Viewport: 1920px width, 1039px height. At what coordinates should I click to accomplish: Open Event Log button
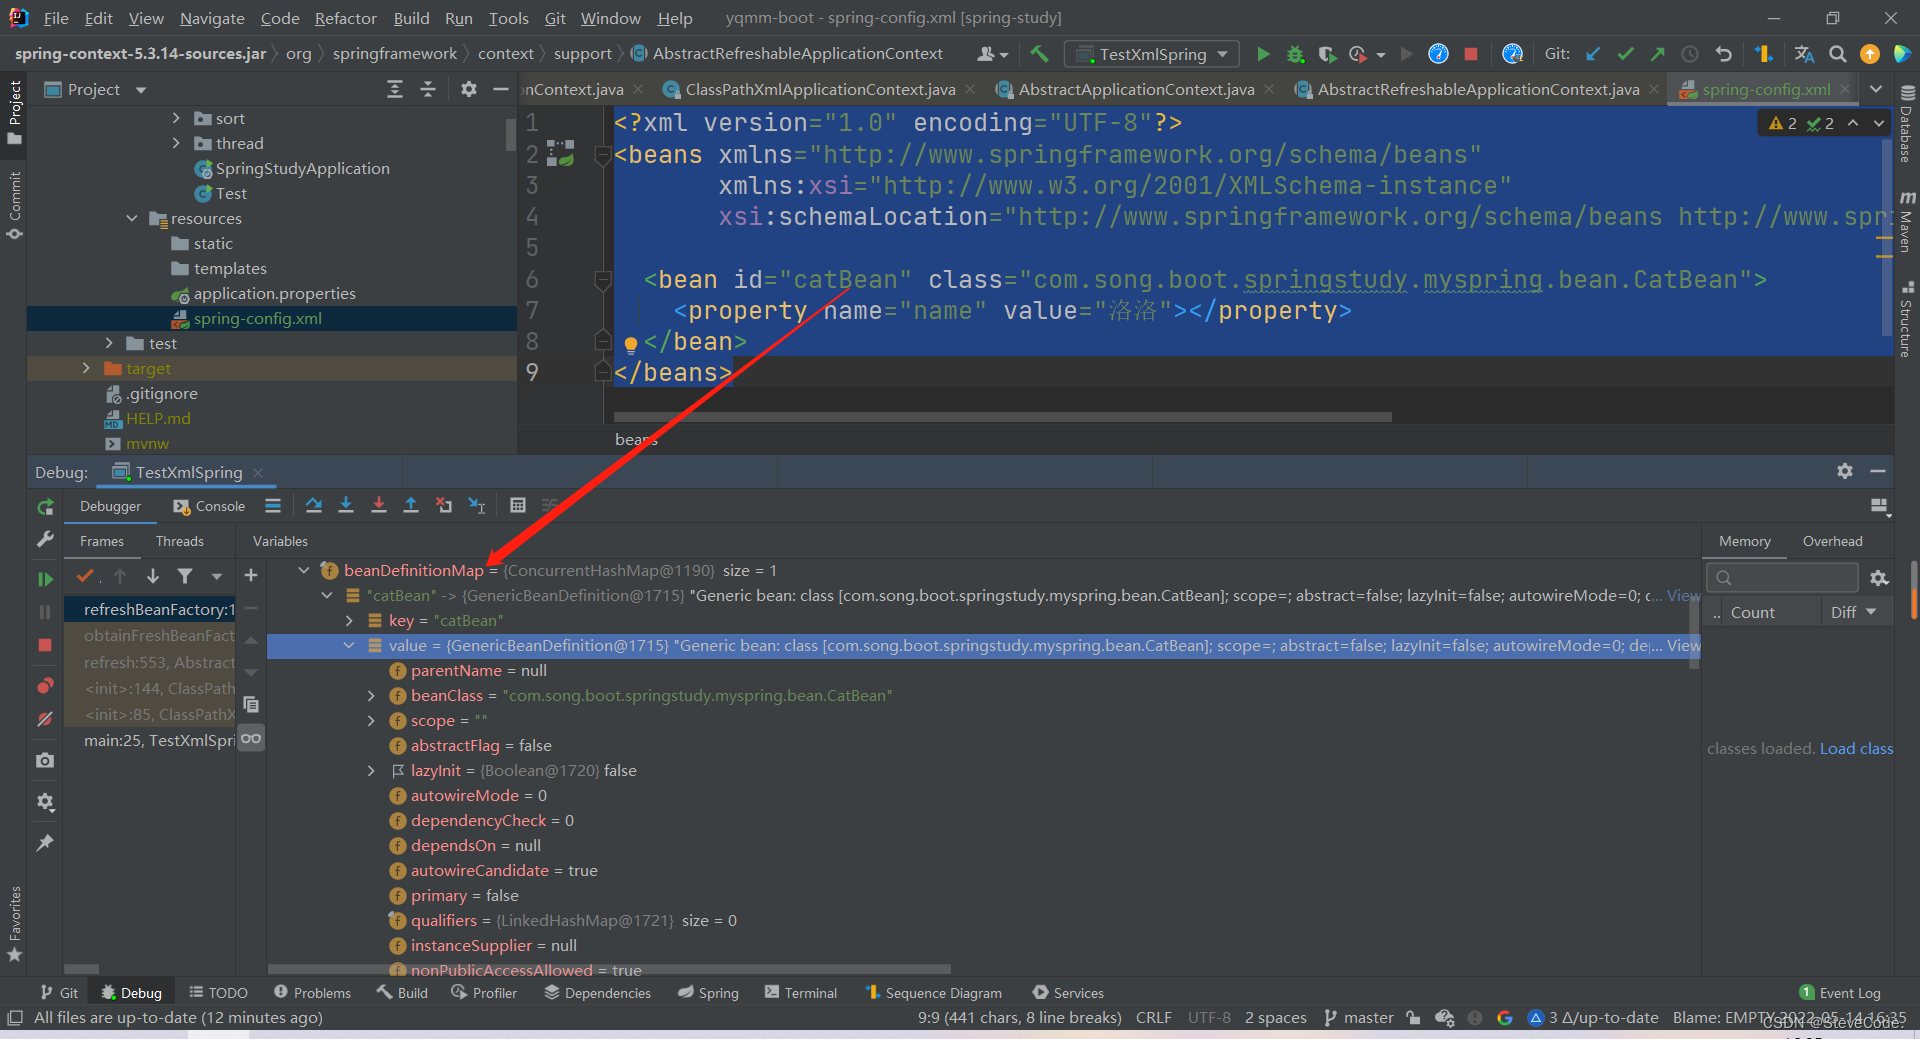[x=1840, y=993]
